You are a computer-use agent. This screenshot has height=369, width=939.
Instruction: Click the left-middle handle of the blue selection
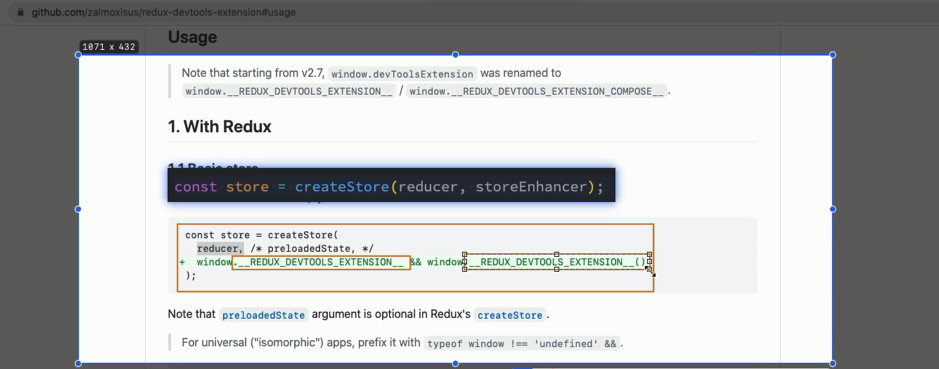click(78, 209)
